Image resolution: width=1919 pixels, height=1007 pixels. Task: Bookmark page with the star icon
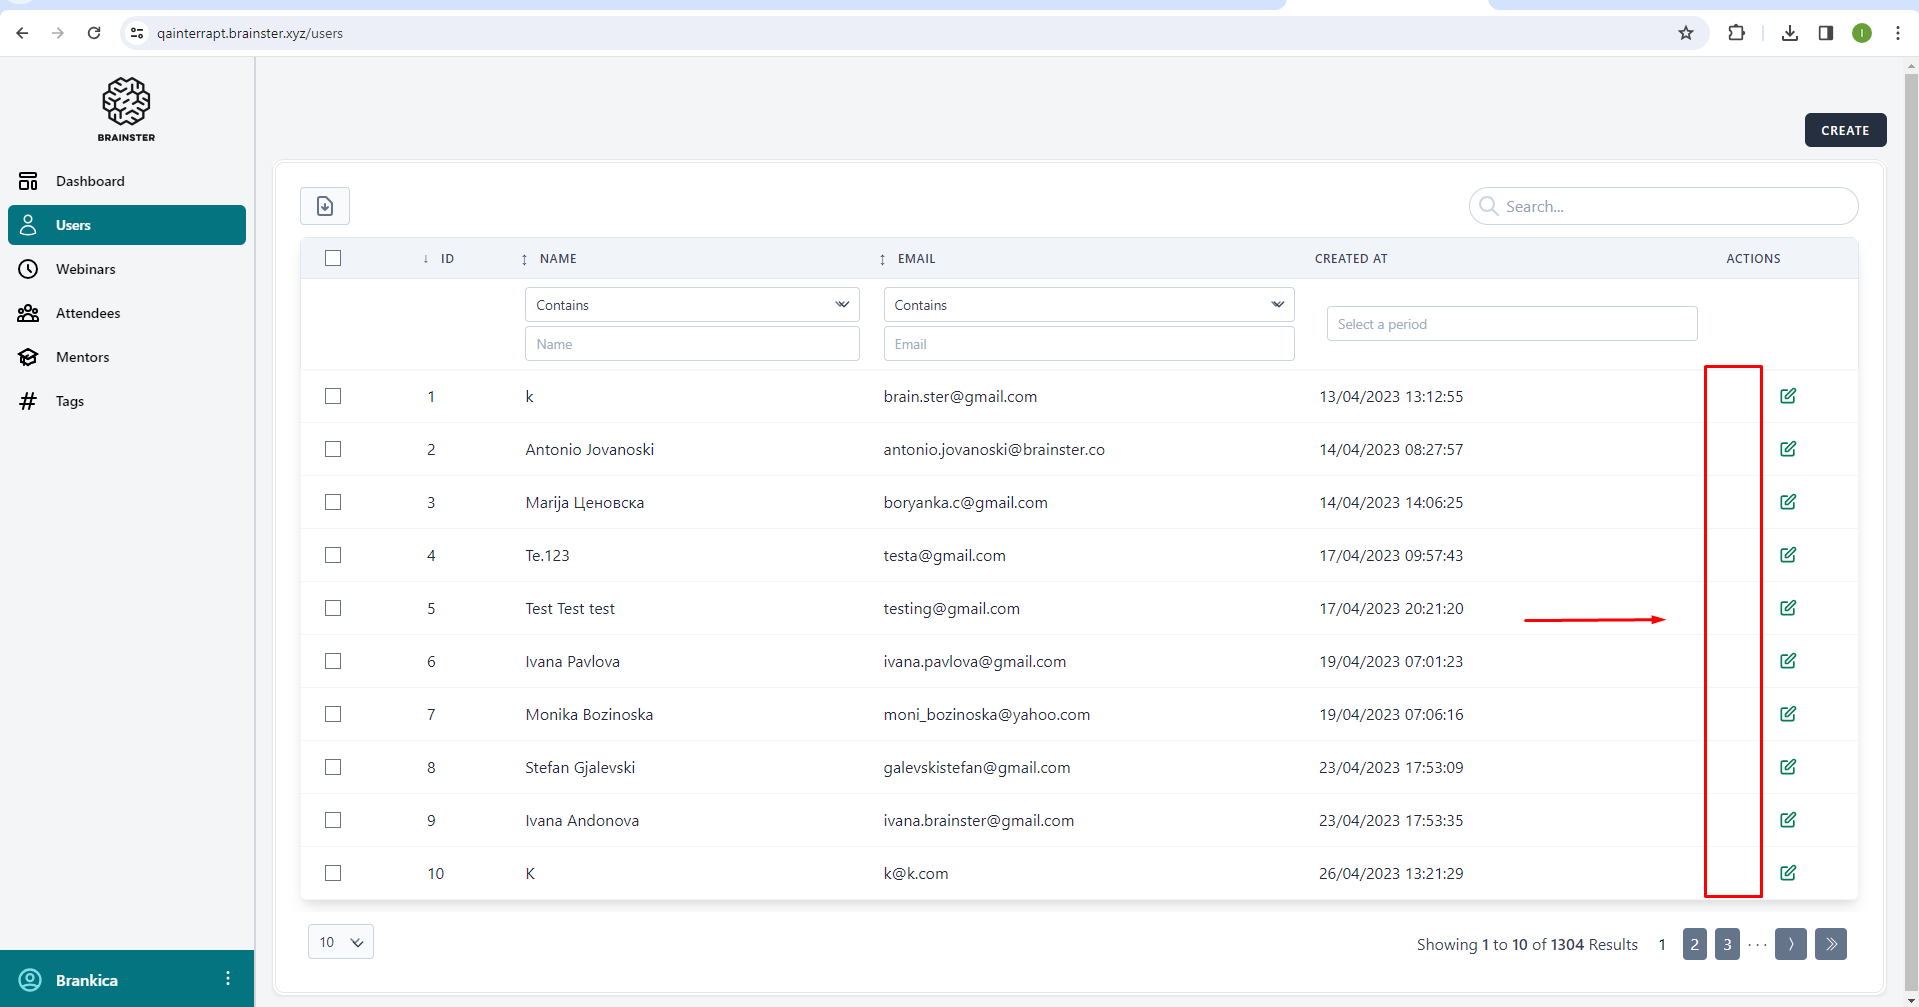[x=1686, y=33]
